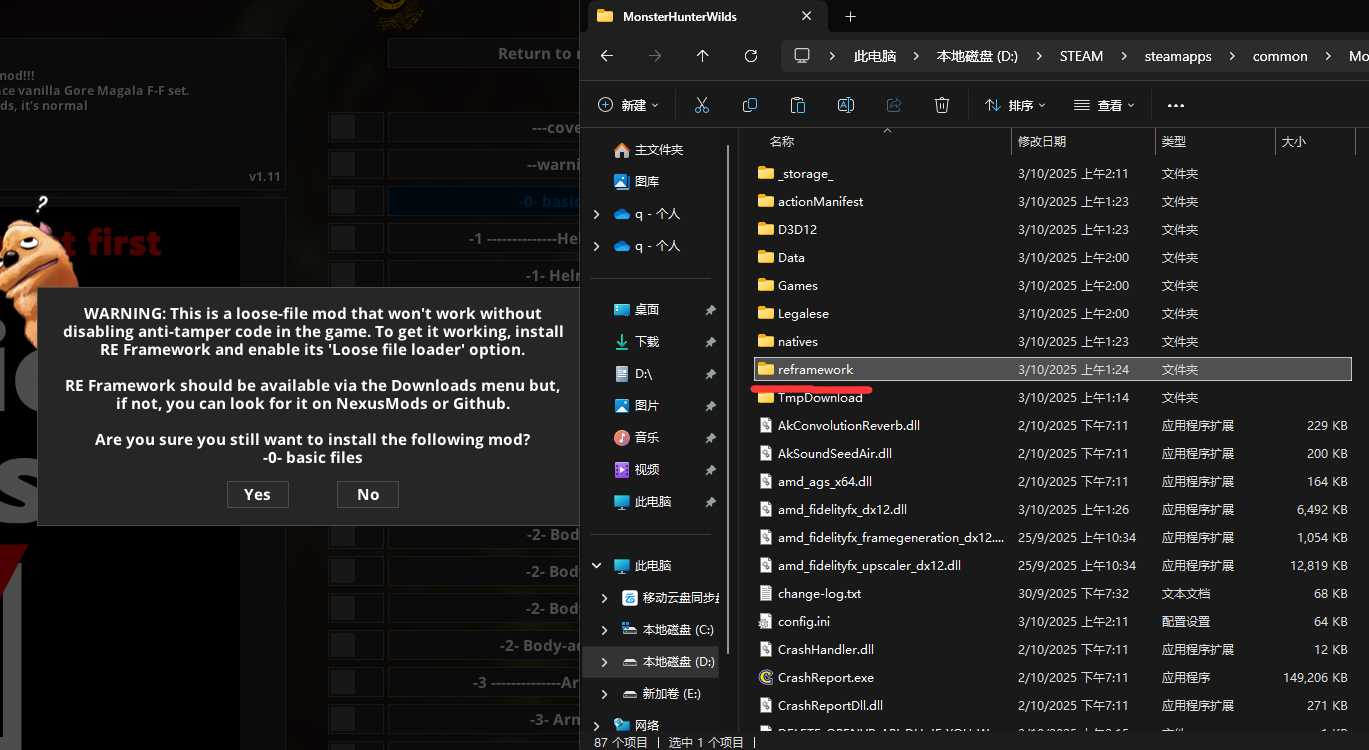Toggle the checkbox beside '-0- basic' mod
The height and width of the screenshot is (750, 1369).
[343, 201]
